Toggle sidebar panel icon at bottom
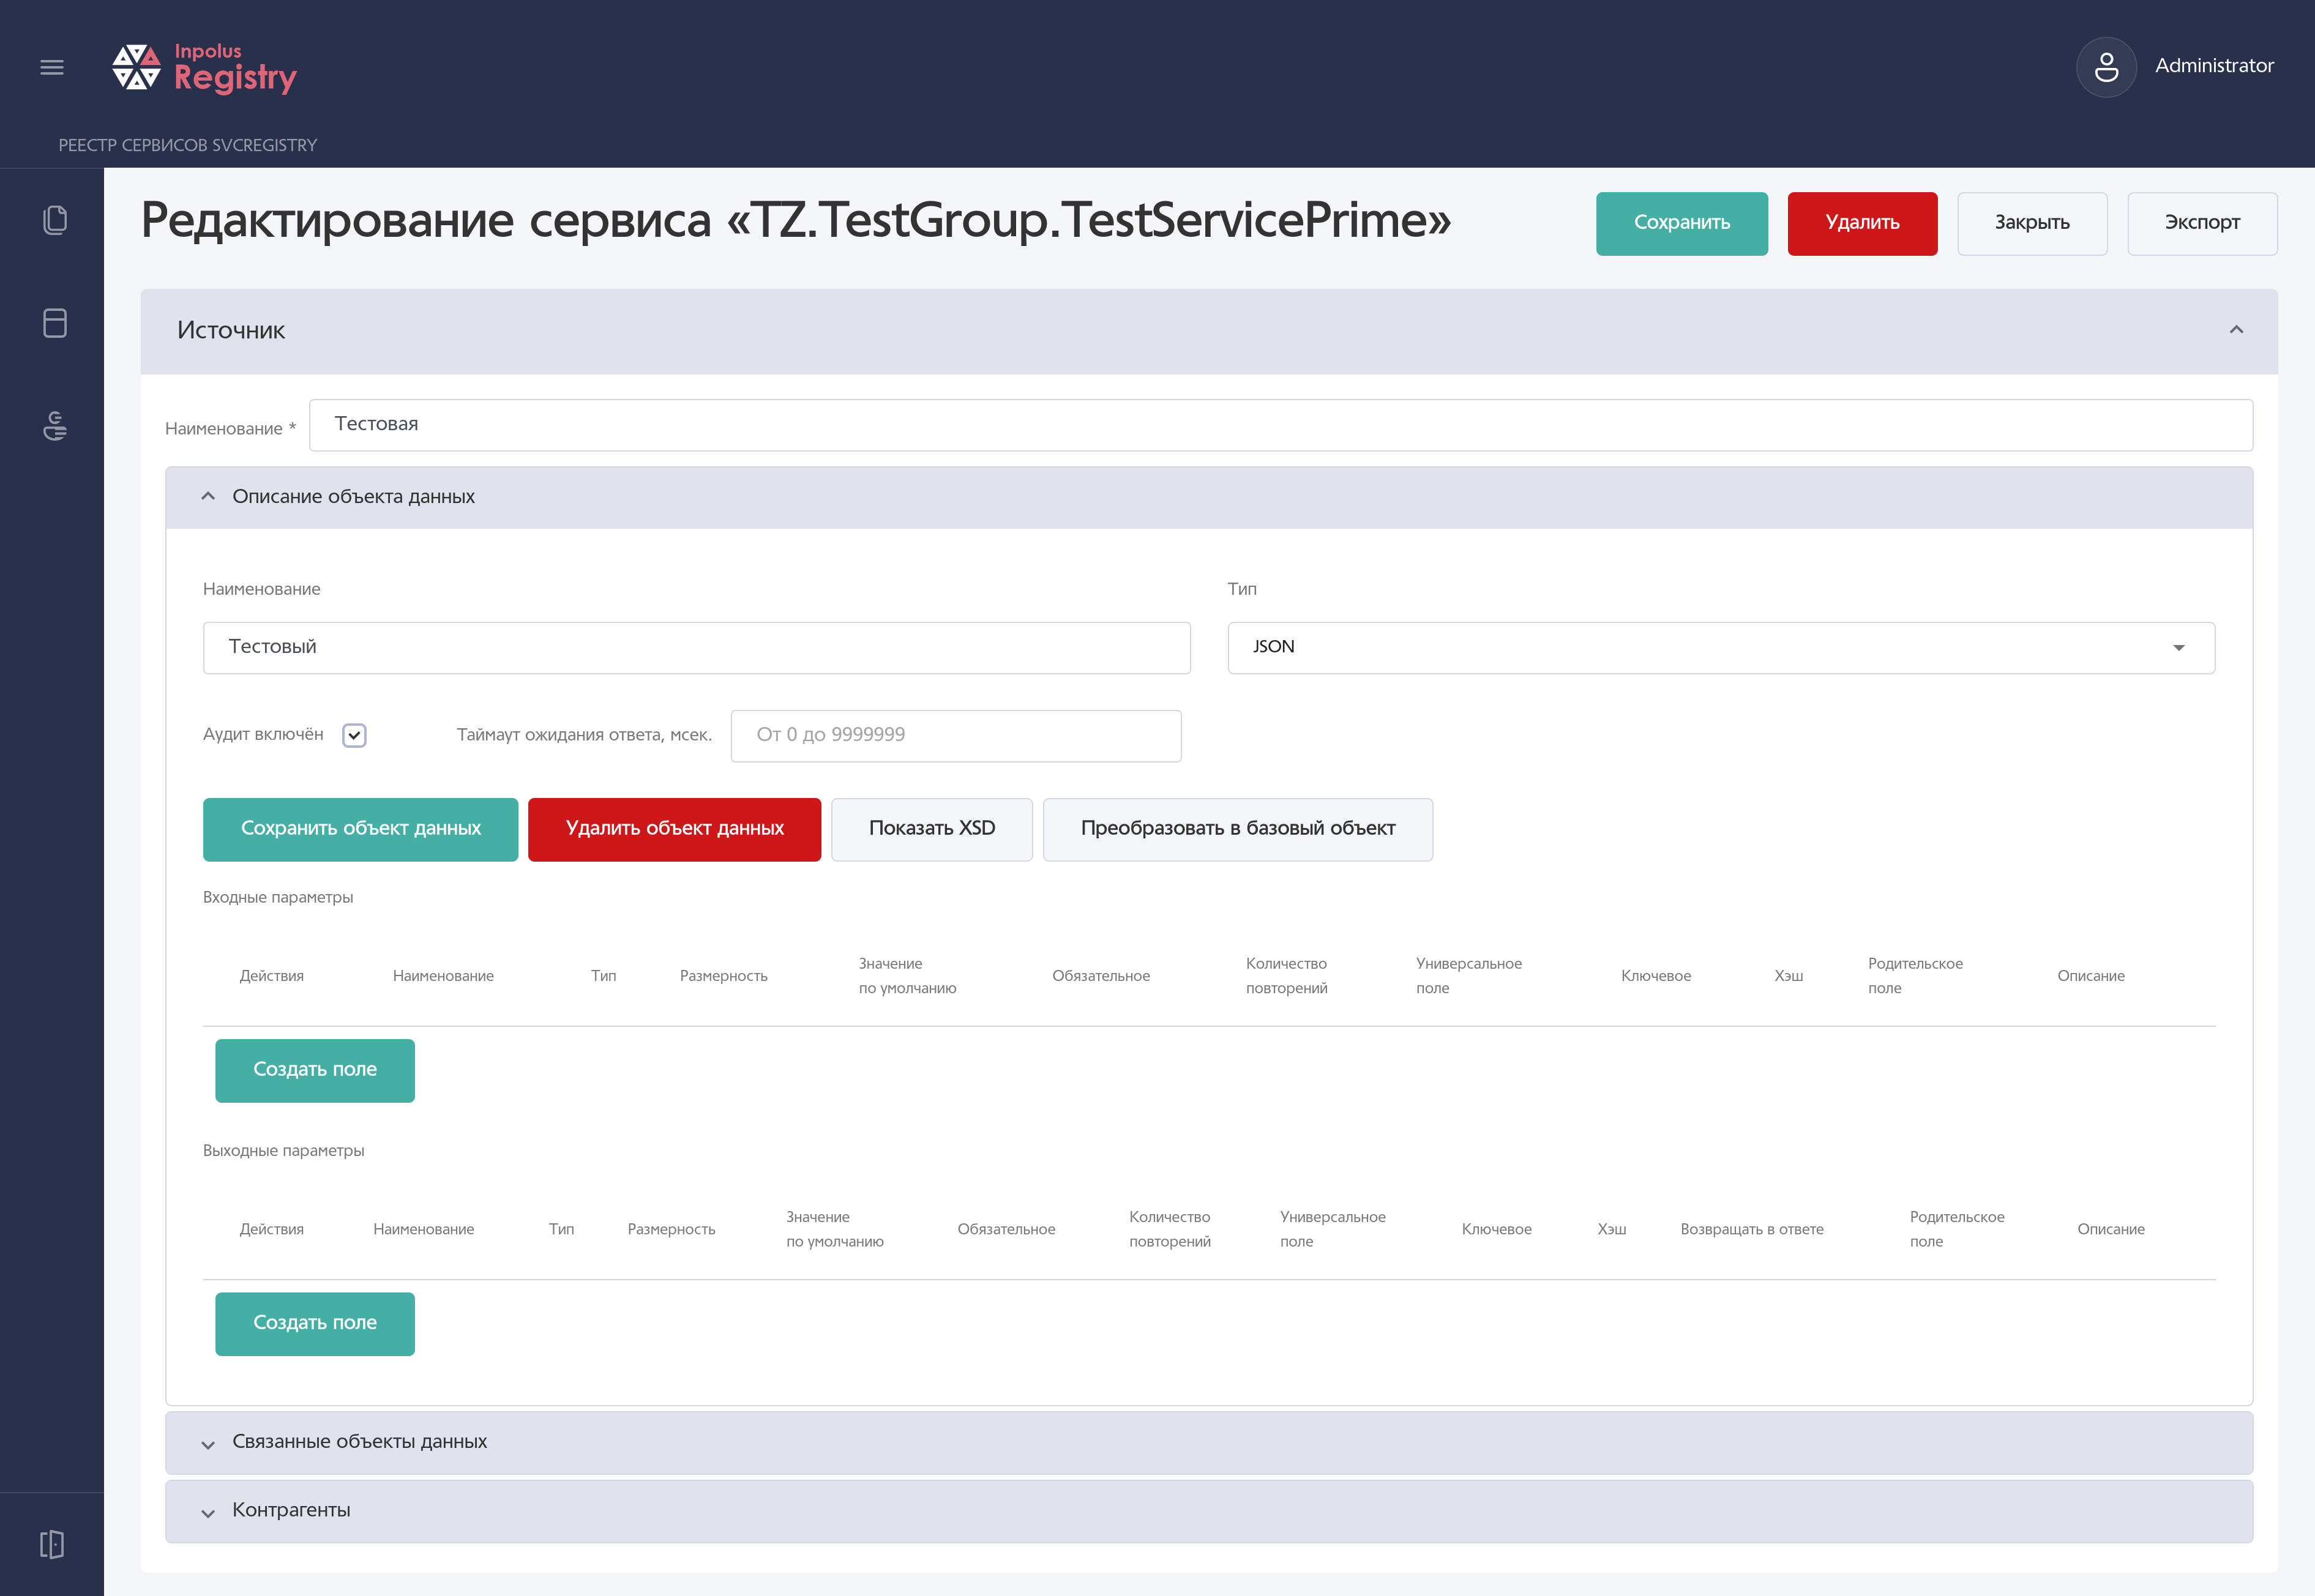The image size is (2315, 1596). (52, 1544)
